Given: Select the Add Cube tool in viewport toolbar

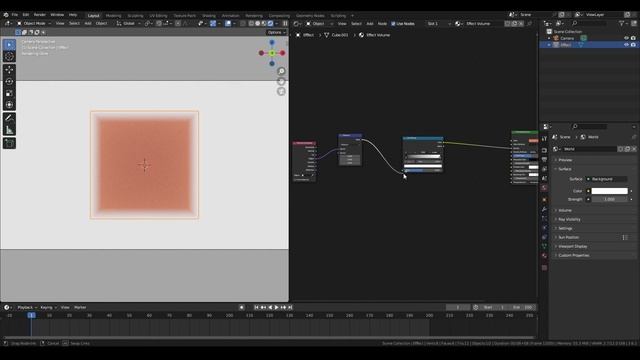Looking at the screenshot, I should (9, 143).
